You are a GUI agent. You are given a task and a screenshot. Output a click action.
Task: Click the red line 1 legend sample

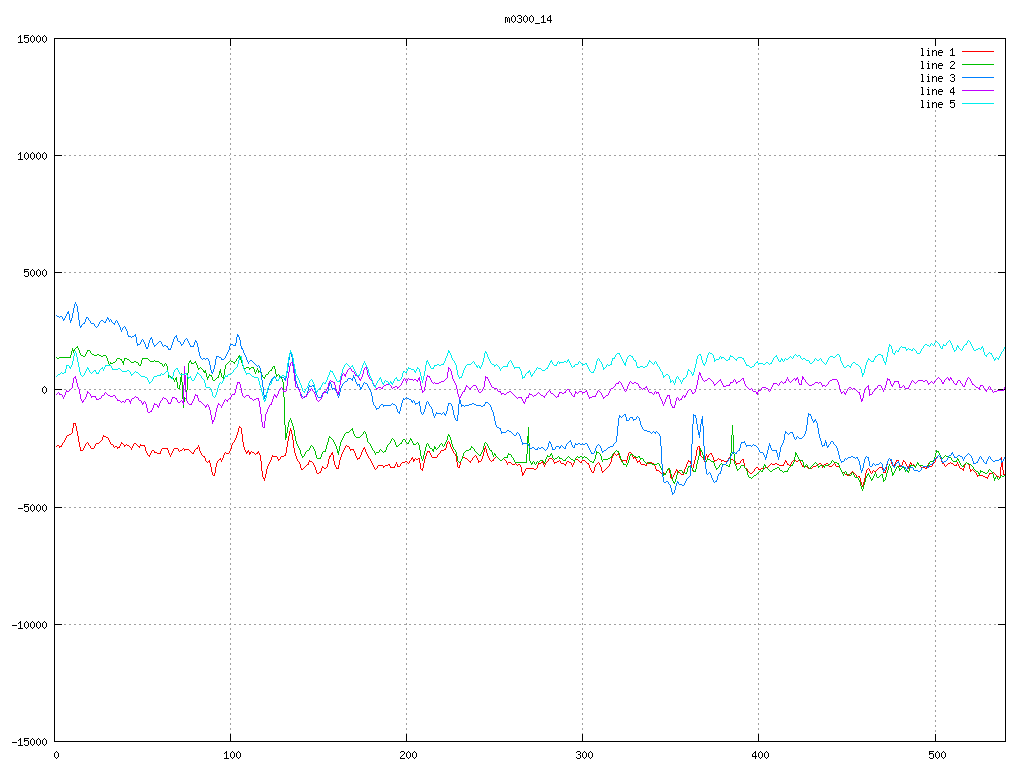(x=978, y=52)
